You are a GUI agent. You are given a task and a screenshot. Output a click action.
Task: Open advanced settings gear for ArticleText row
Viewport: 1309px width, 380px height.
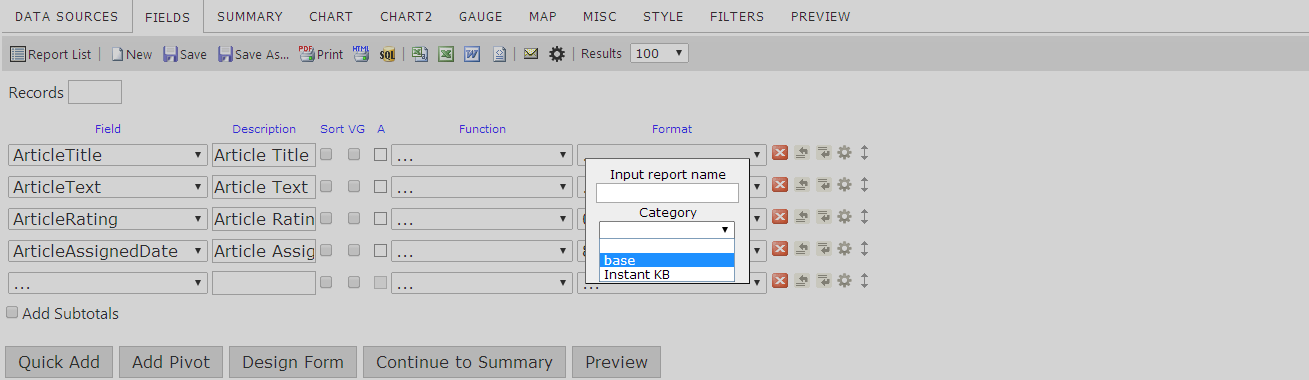pyautogui.click(x=845, y=185)
